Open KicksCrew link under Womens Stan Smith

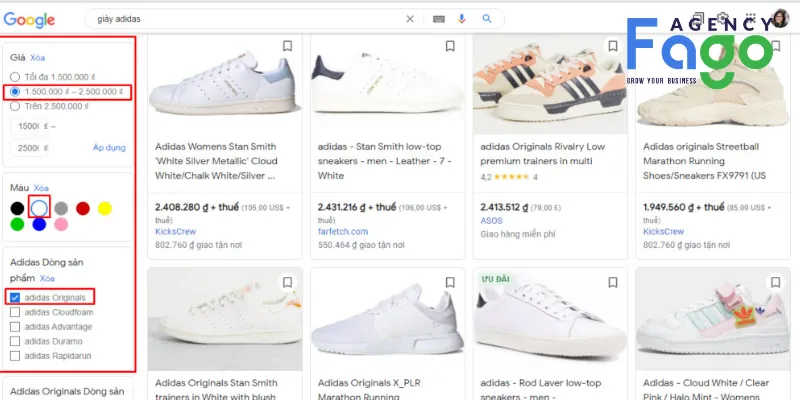(x=176, y=232)
